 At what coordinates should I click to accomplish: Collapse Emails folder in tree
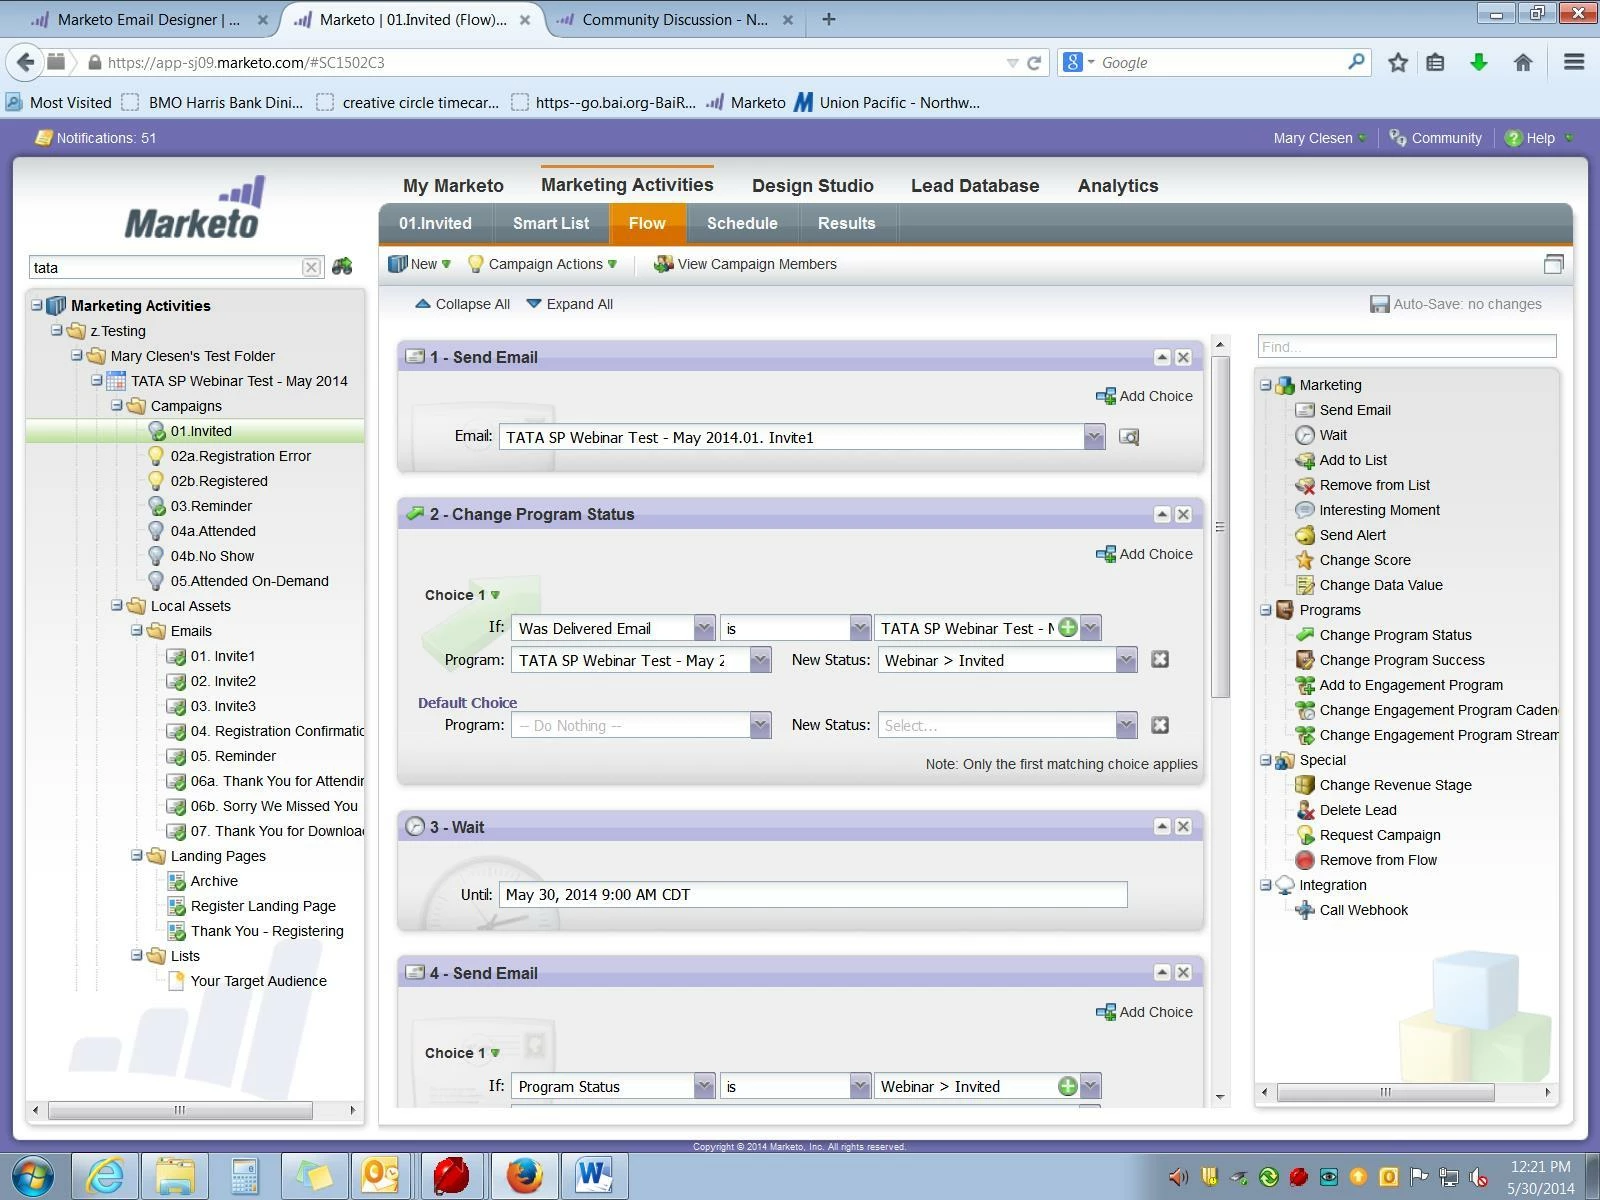[x=136, y=630]
